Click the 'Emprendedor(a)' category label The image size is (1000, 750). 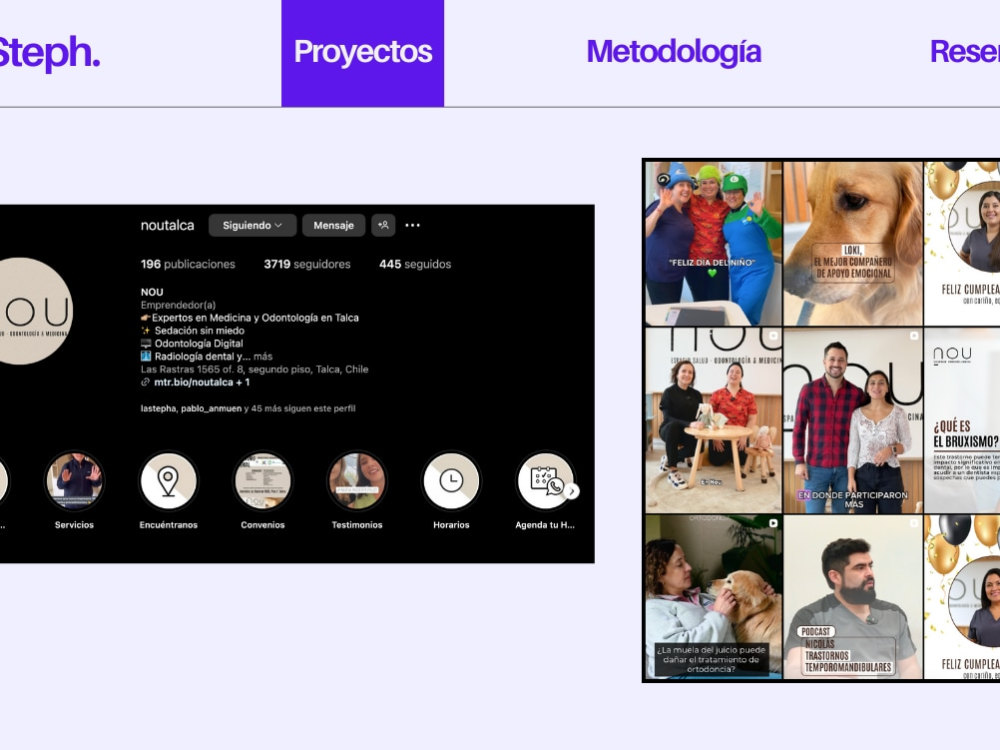178,305
